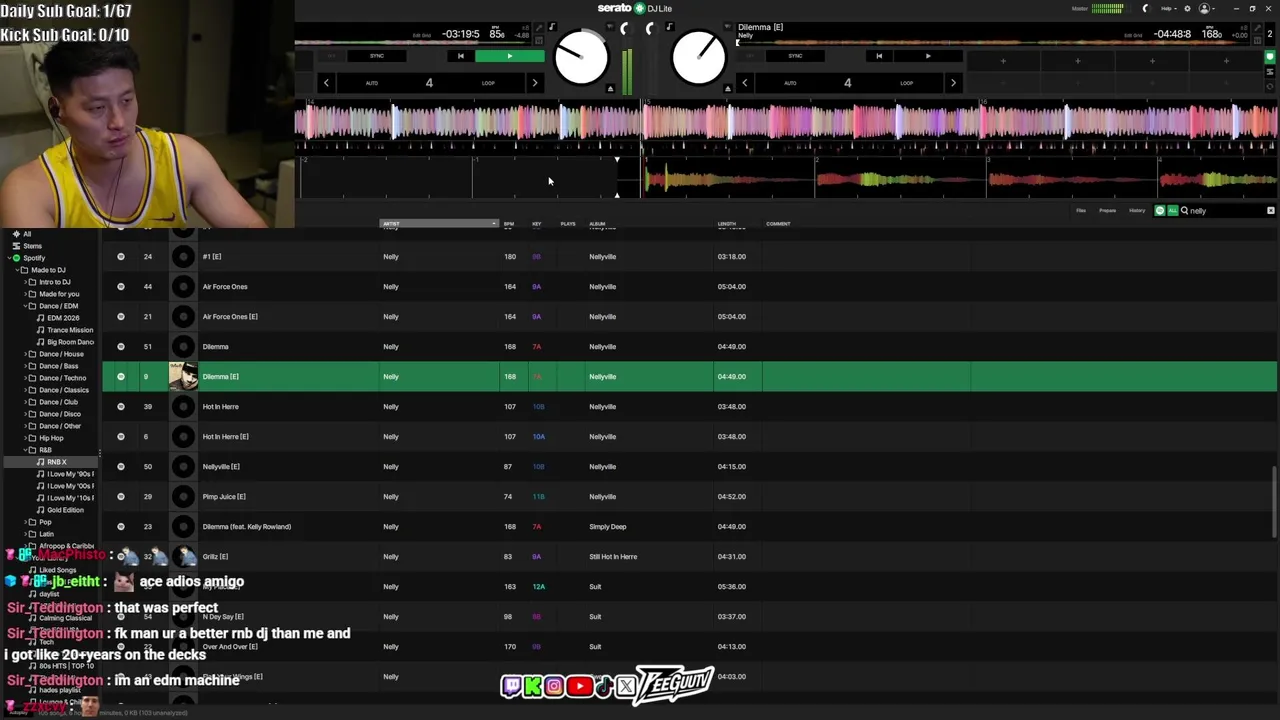Viewport: 1280px width, 720px height.
Task: Collapse the R&B folder
Action: 24,450
